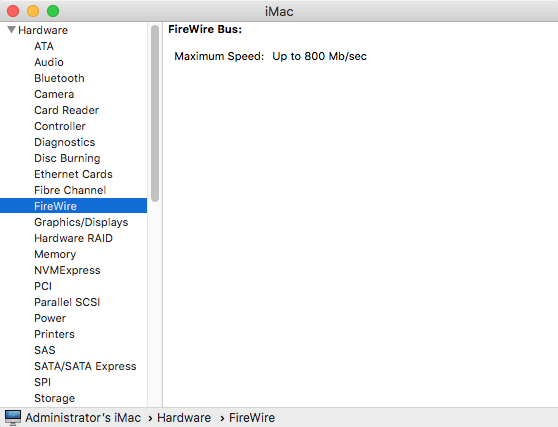Click FireWire in the bottom path bar
Screen dimensions: 558x427
click(252, 418)
